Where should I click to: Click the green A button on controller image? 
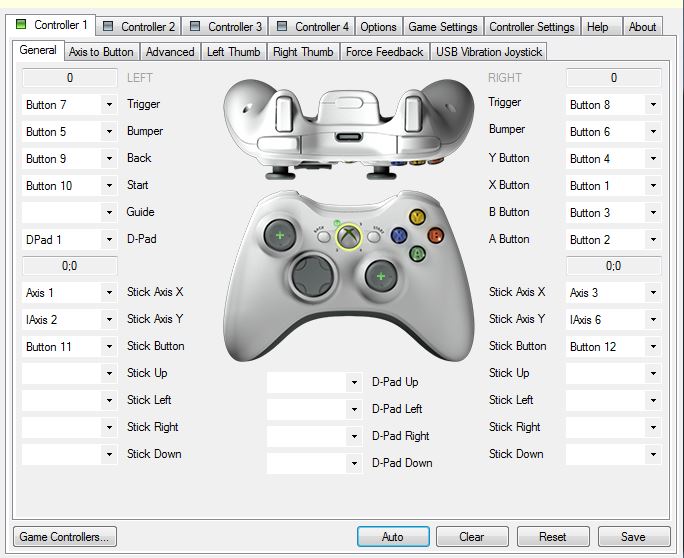coord(417,253)
